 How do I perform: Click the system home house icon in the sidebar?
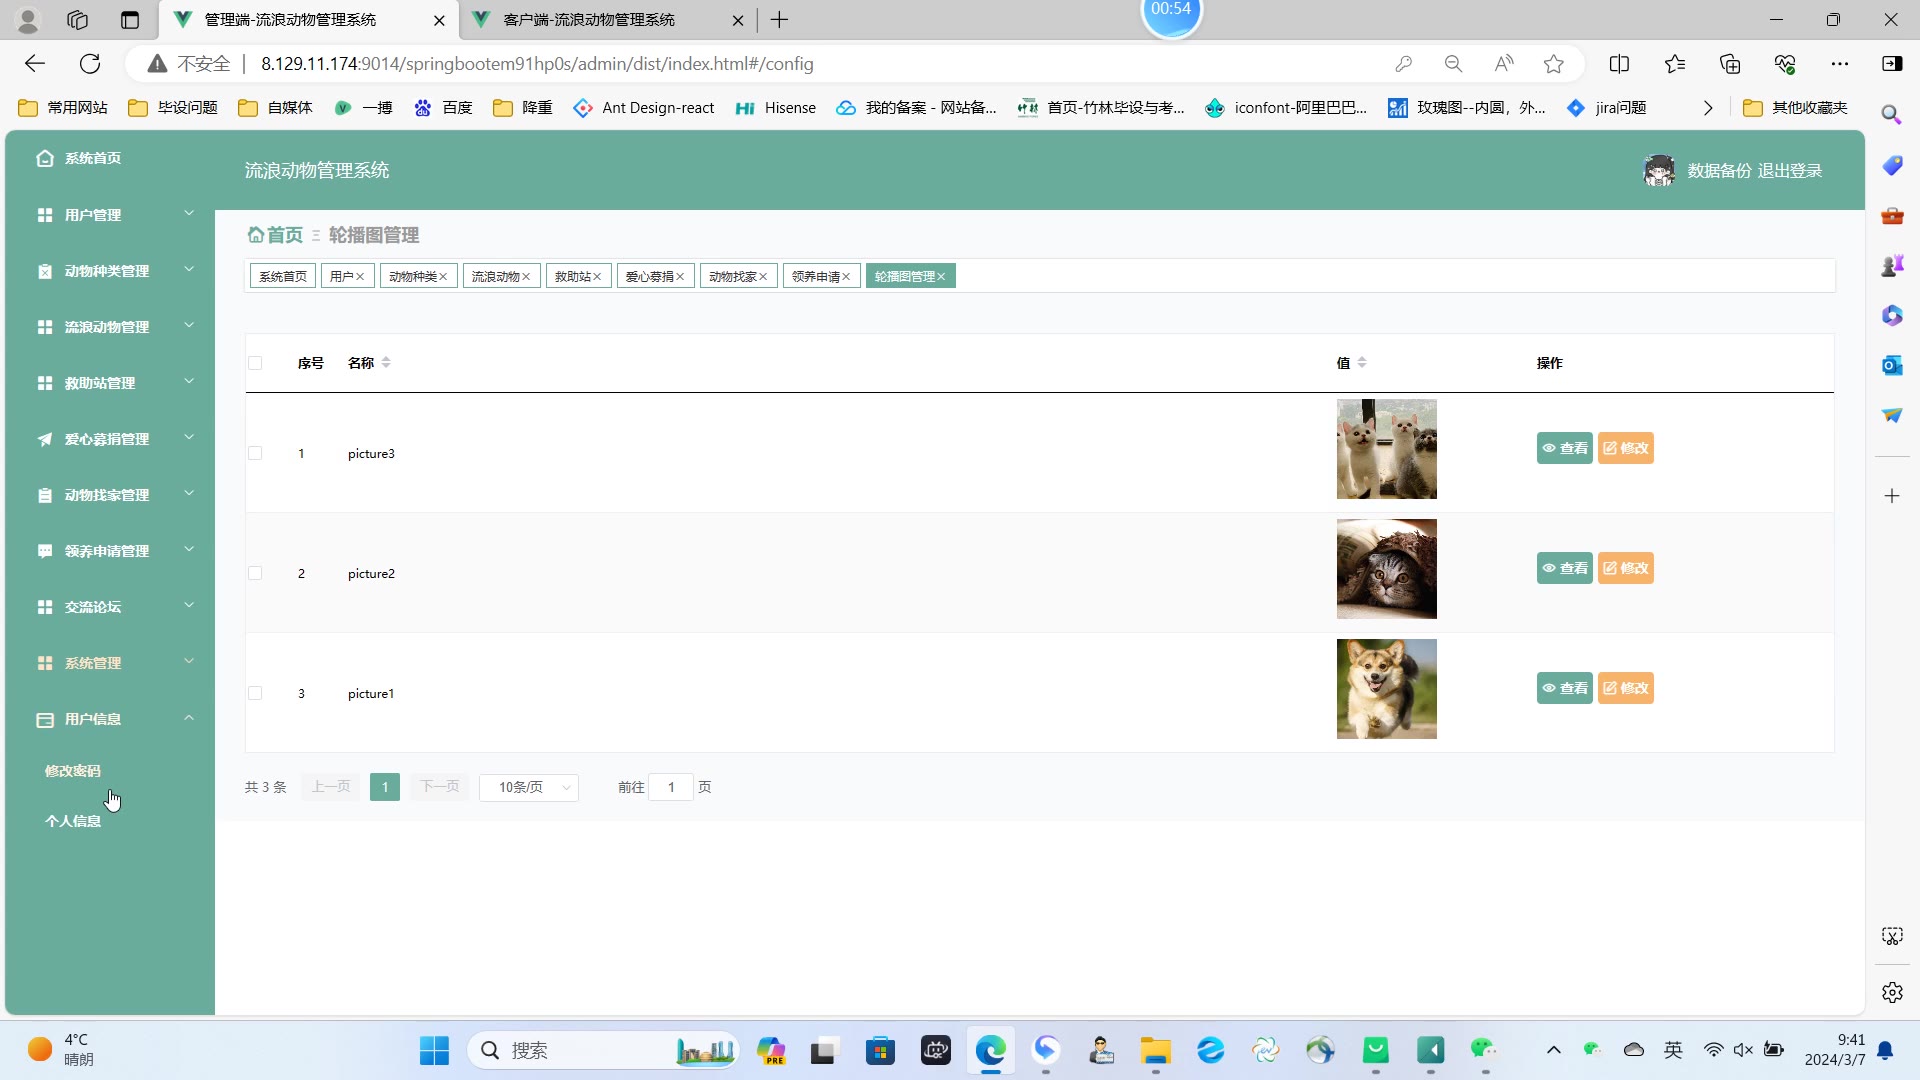pos(45,158)
